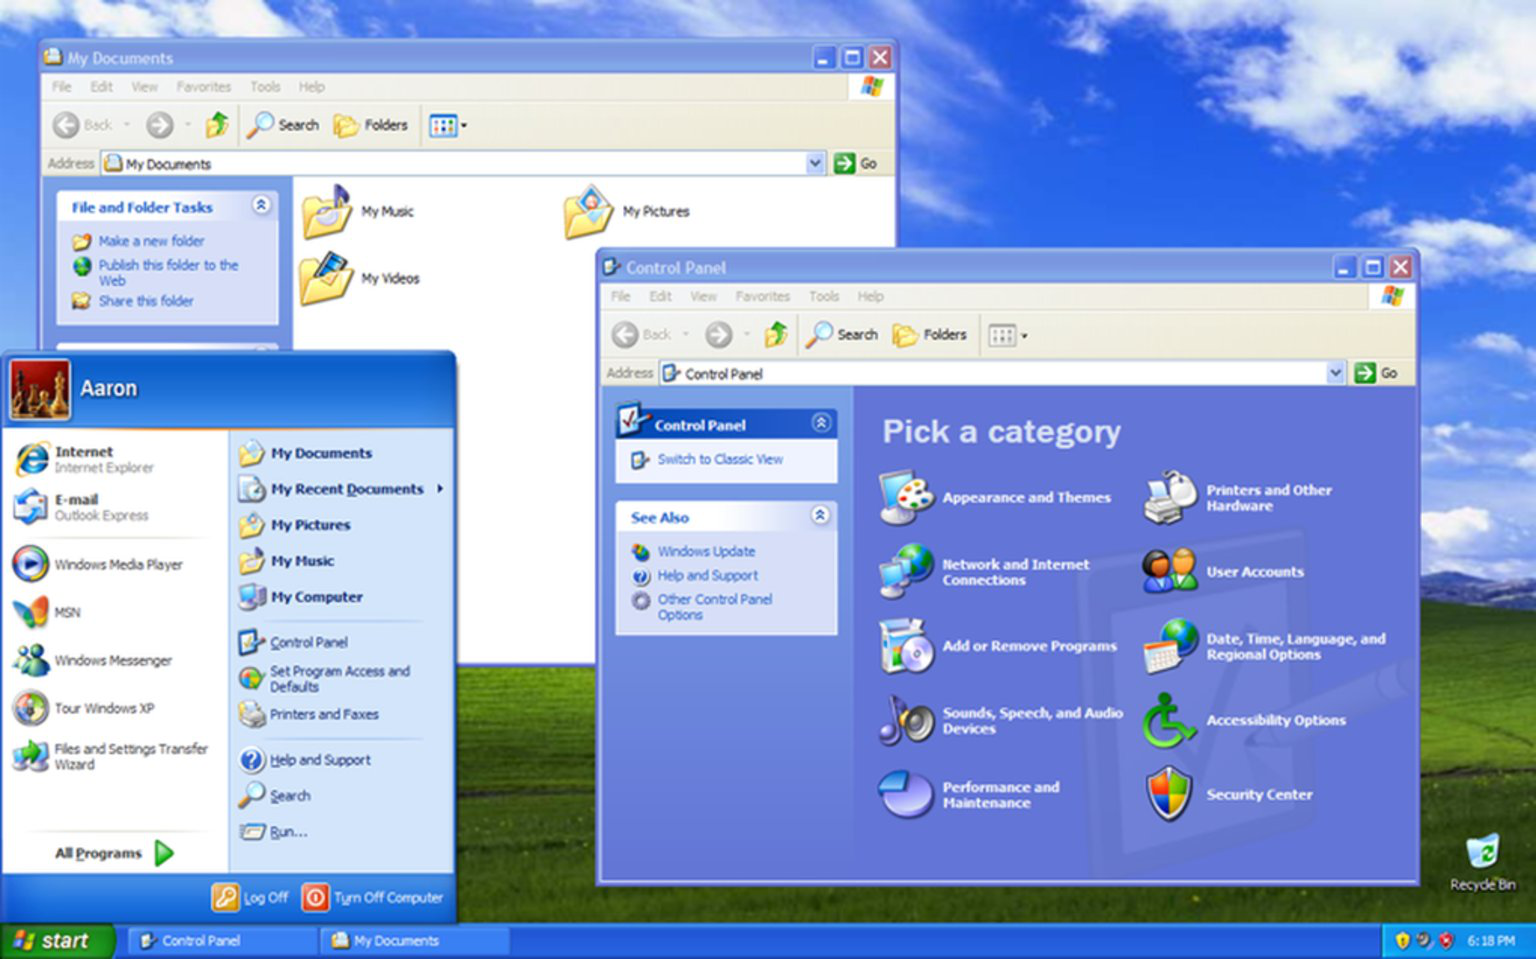This screenshot has width=1536, height=959.
Task: Open the Security Center
Action: click(x=1259, y=795)
